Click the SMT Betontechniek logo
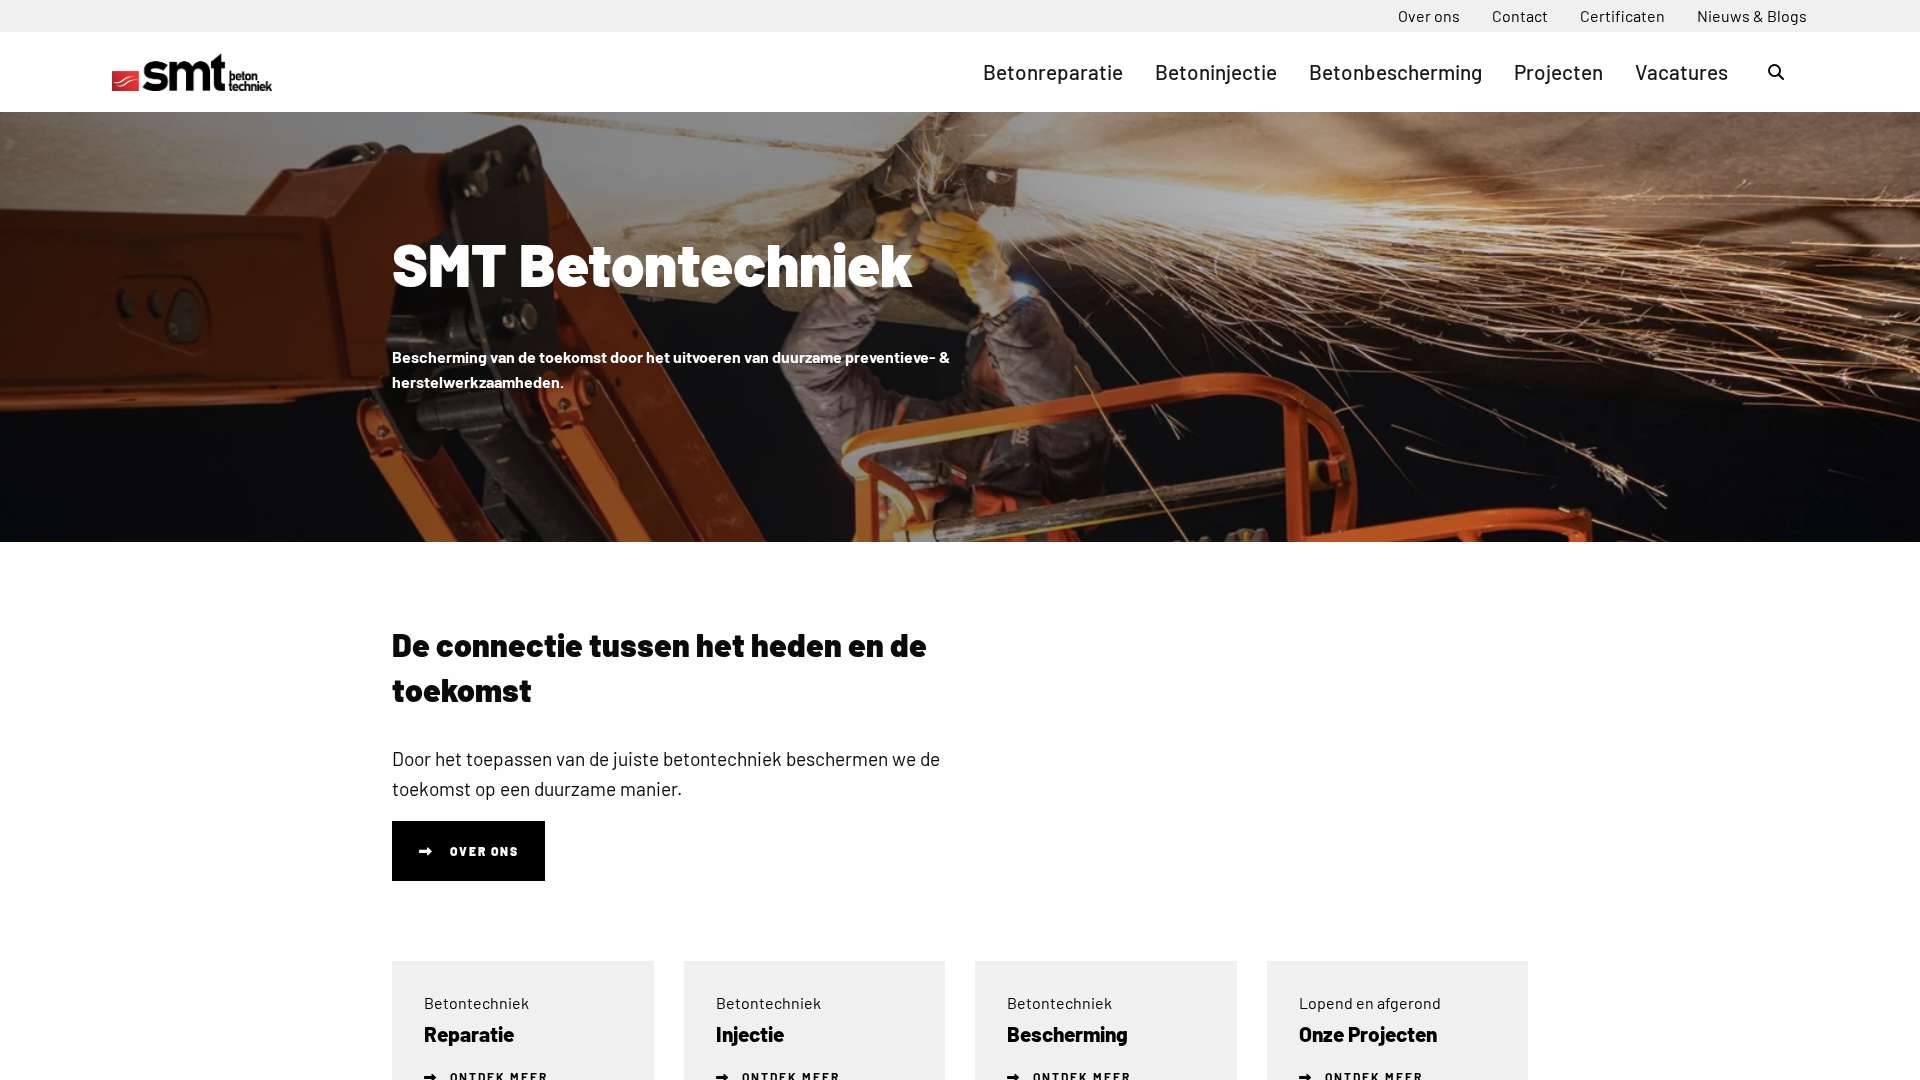The width and height of the screenshot is (1920, 1080). 191,74
